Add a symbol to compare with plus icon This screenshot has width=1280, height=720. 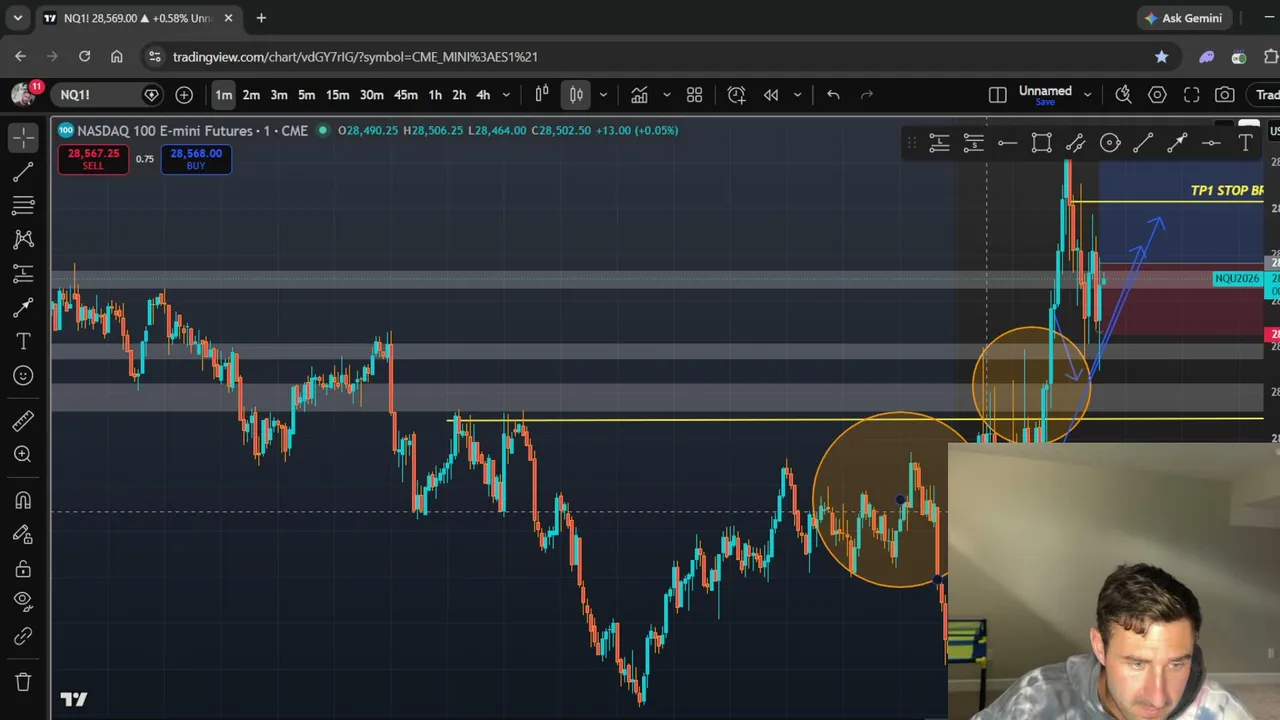pyautogui.click(x=184, y=95)
